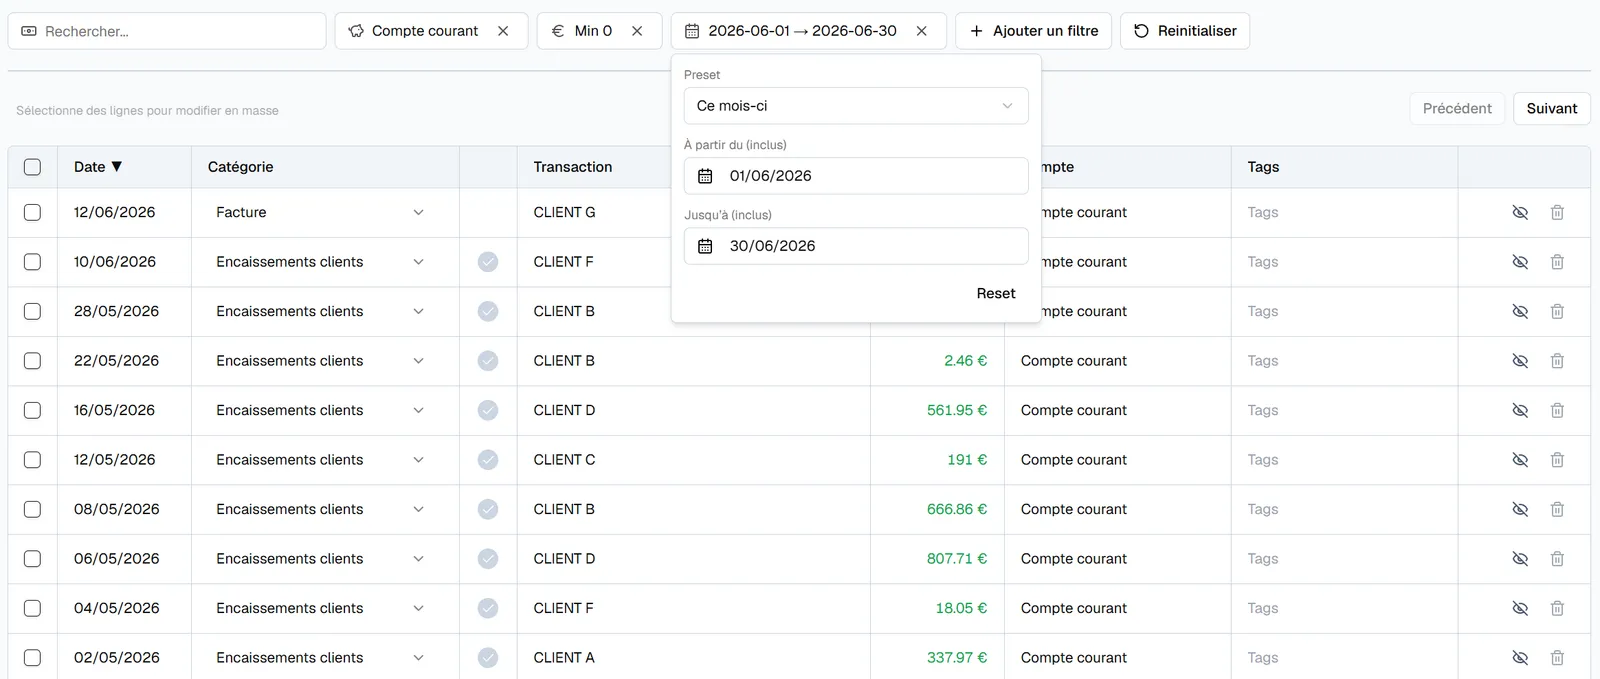Viewport: 1600px width, 679px height.
Task: Tick the checkbox for the 12/05/2026 row
Action: coord(32,460)
